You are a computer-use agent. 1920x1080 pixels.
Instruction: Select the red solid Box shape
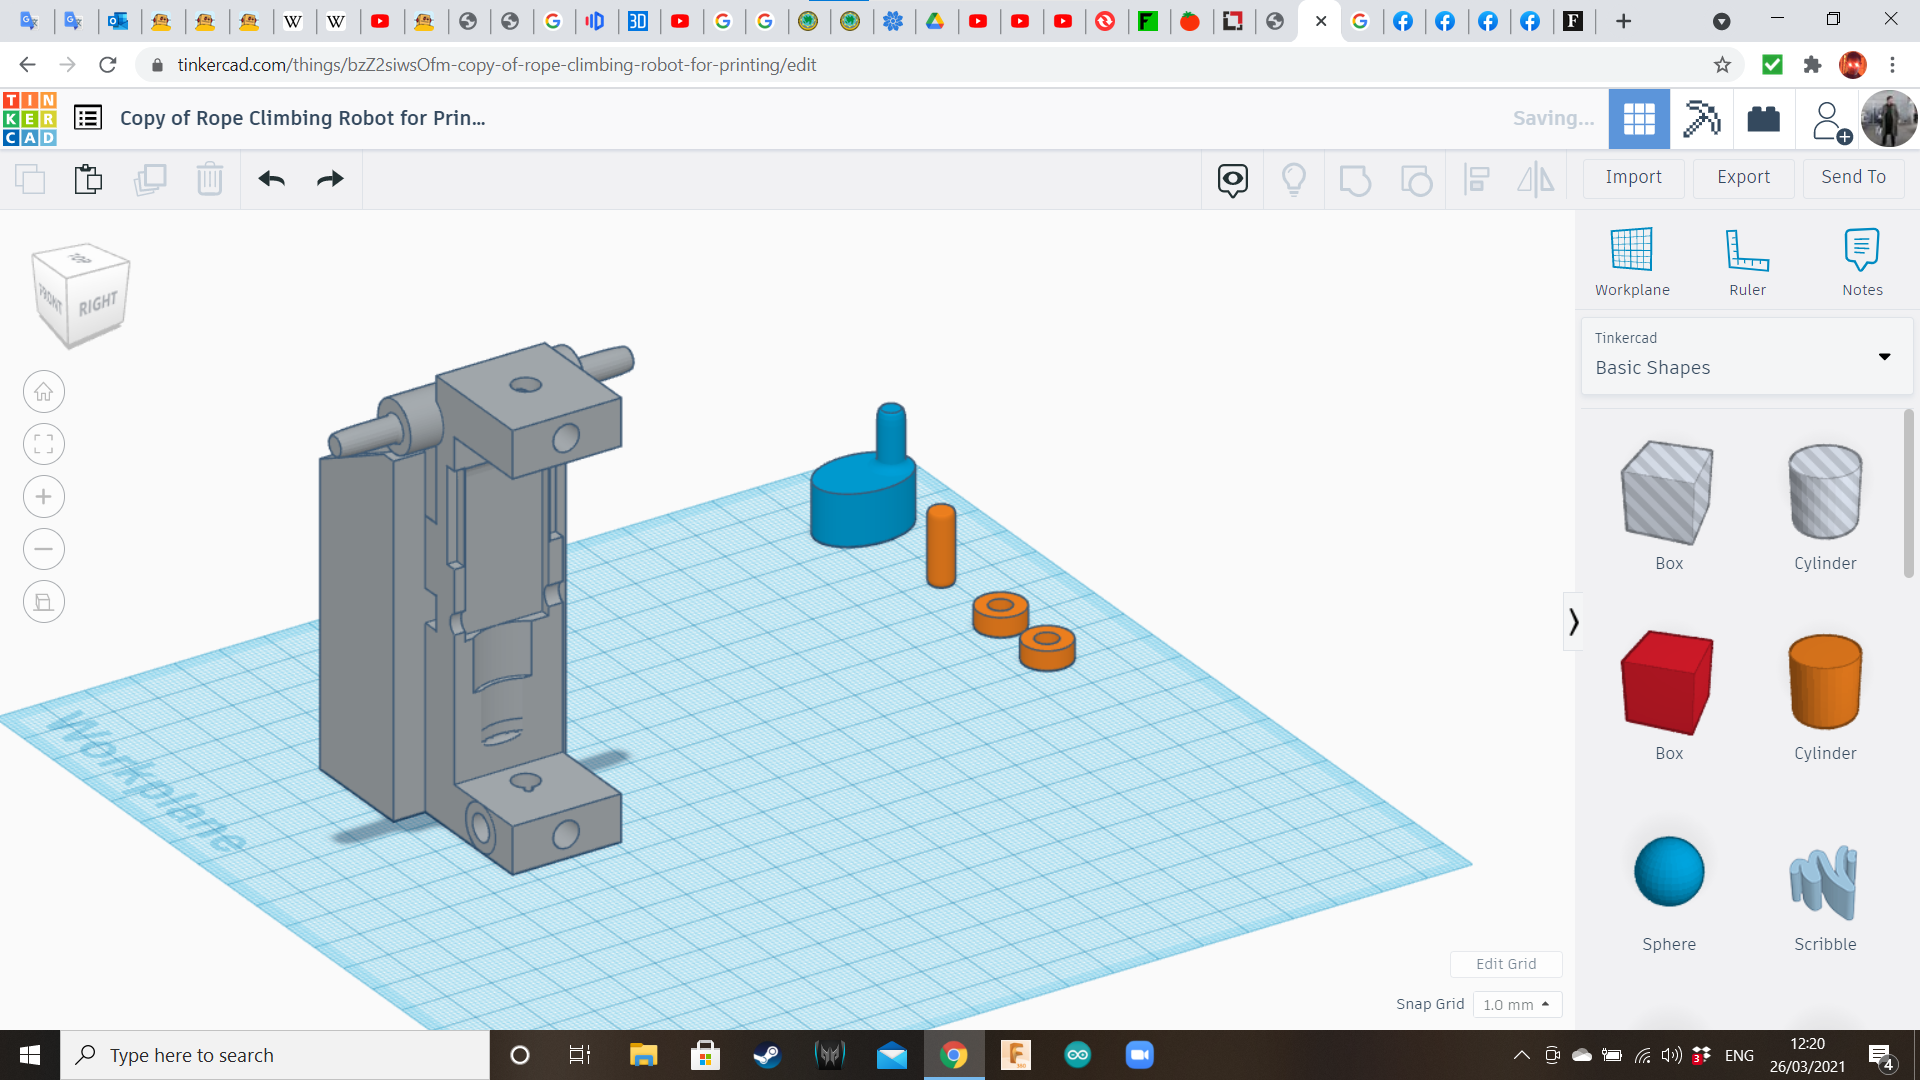pyautogui.click(x=1668, y=682)
